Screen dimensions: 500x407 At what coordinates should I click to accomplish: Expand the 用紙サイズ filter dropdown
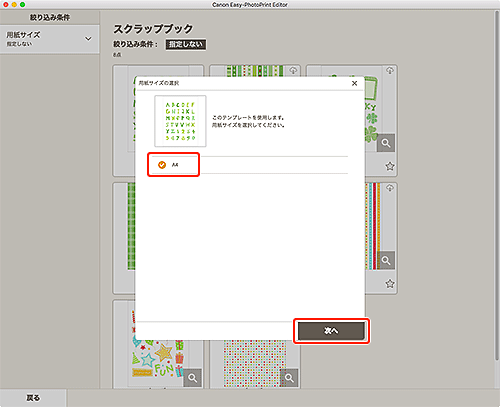coord(50,39)
